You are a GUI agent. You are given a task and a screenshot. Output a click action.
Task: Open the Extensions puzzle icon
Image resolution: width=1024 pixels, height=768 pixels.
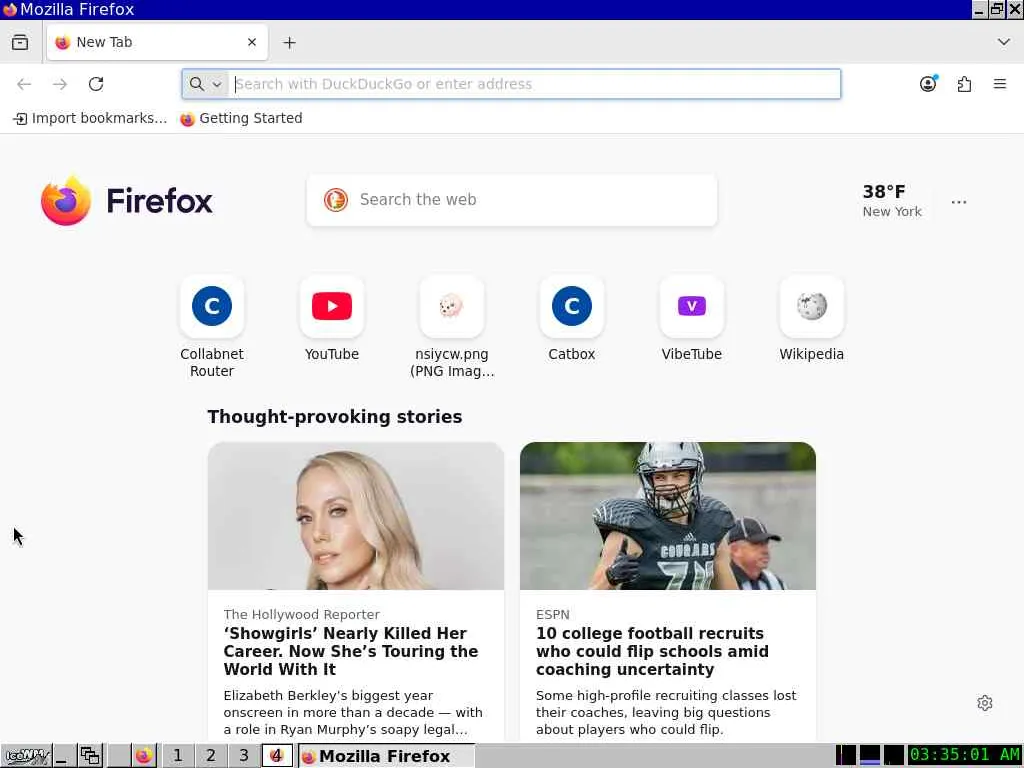[964, 84]
